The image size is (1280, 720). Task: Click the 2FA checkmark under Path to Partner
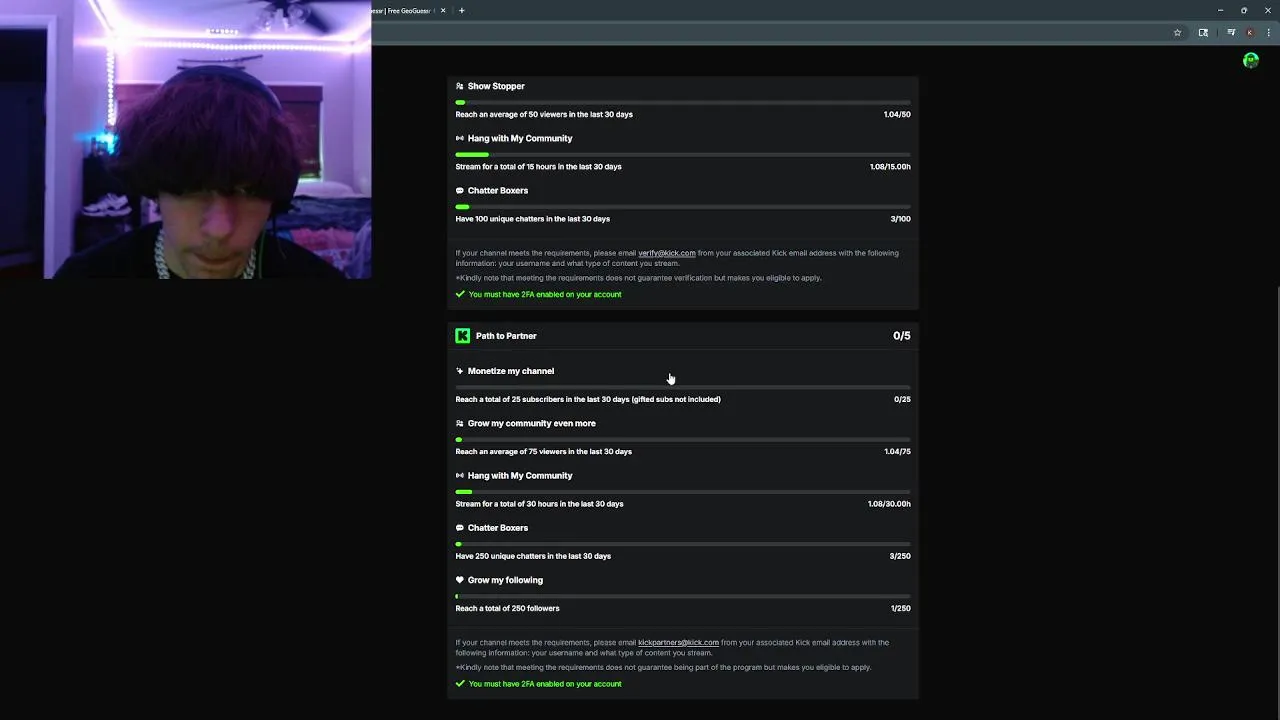point(460,684)
